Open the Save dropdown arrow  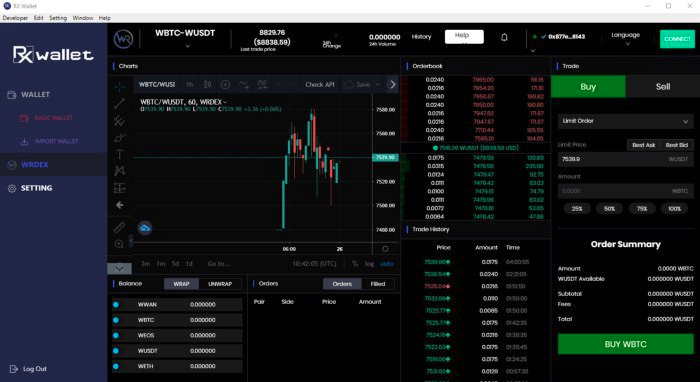point(378,84)
